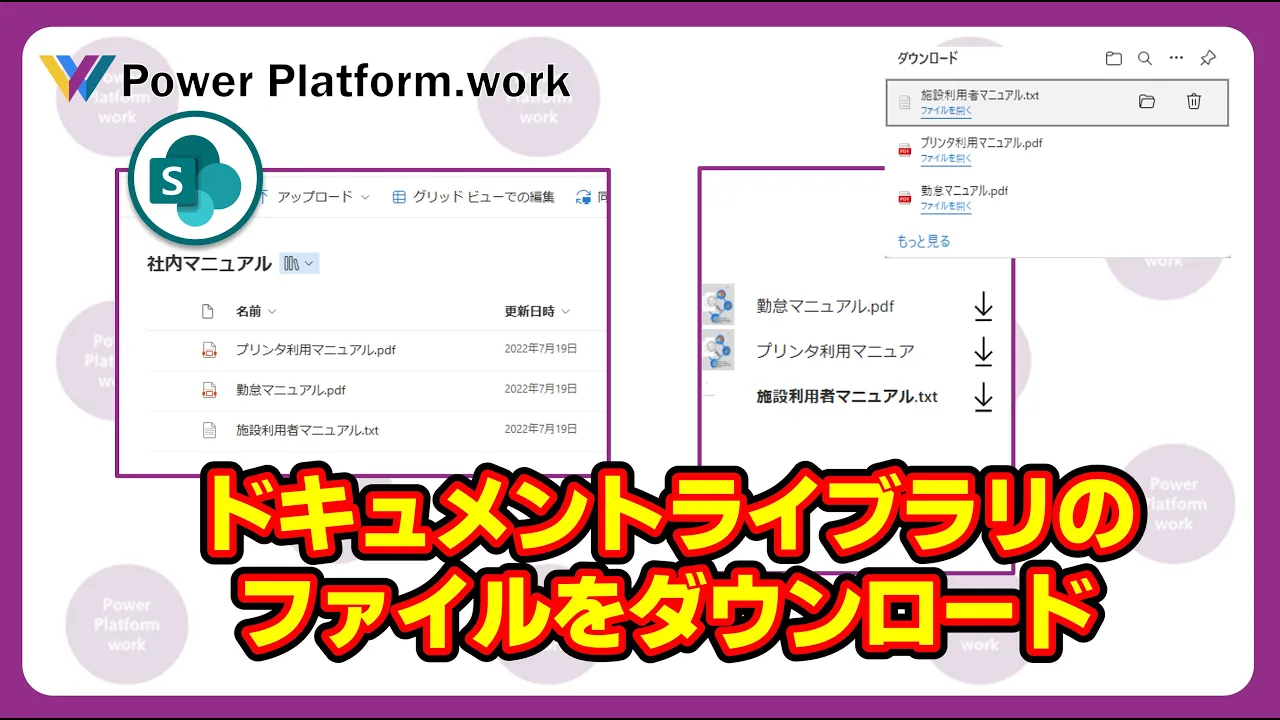Click PDF icon of 勤怠マニュアル.pdf download
1280x720 pixels.
pos(905,198)
